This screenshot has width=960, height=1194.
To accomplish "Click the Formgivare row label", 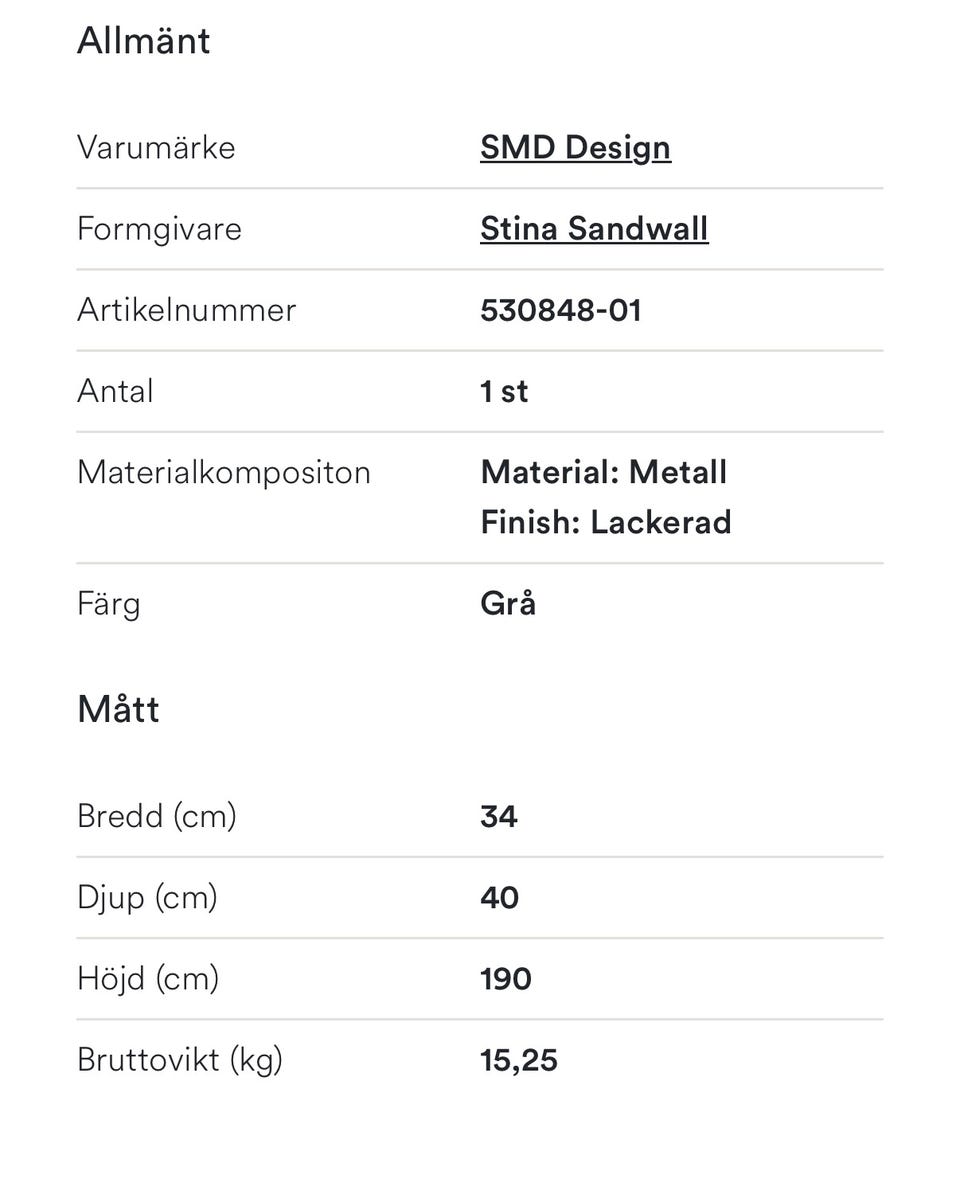I will click(160, 229).
